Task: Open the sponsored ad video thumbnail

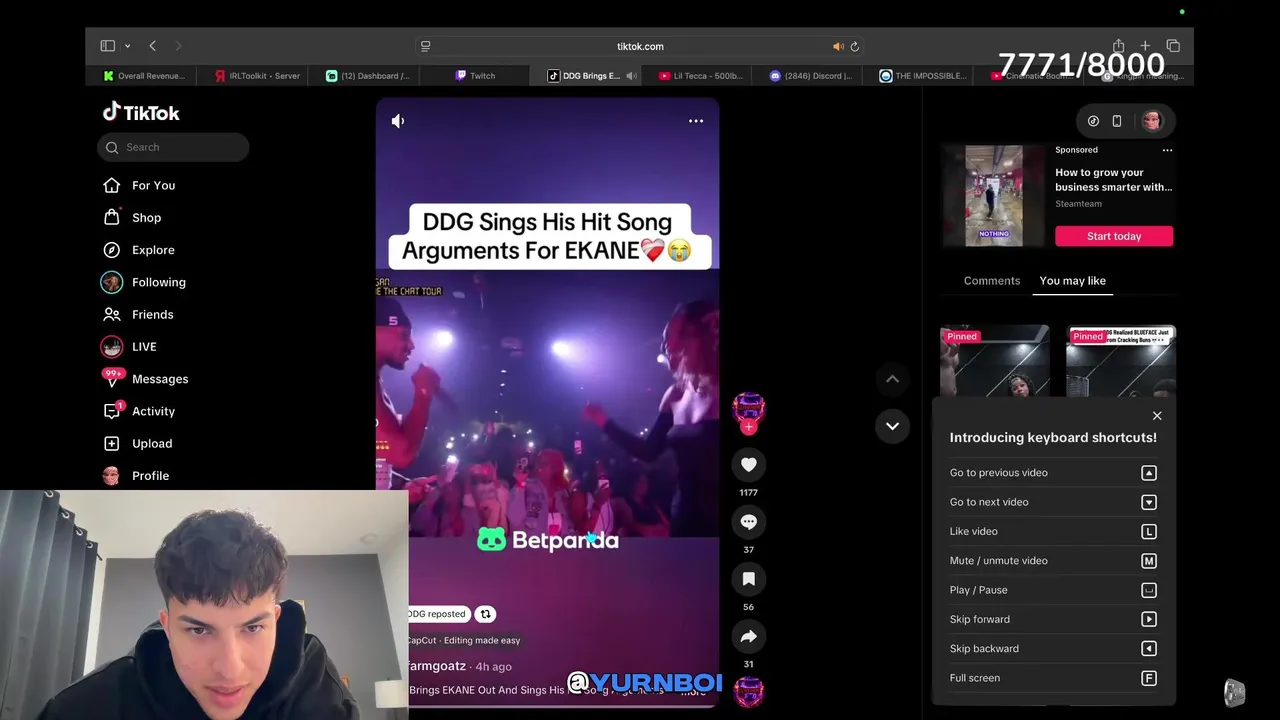Action: click(x=994, y=196)
